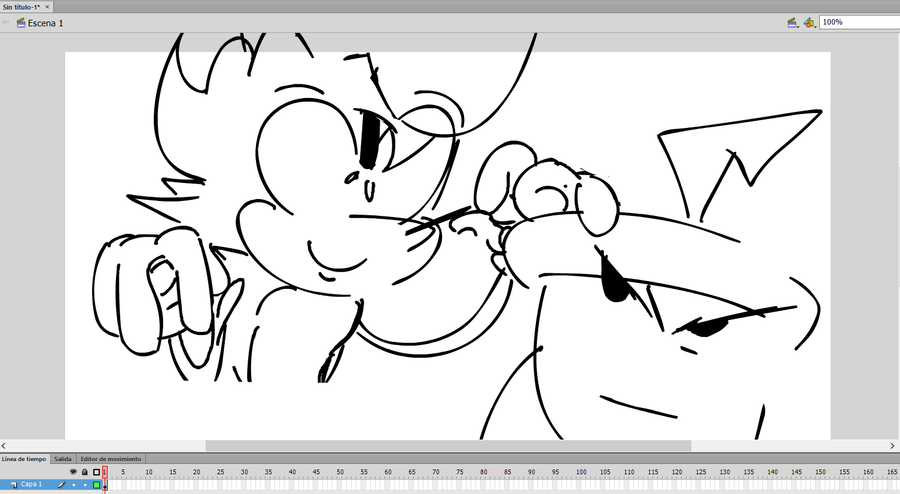Click the scroll right arrow under the stage
Viewport: 900px width, 494px height.
tap(893, 446)
